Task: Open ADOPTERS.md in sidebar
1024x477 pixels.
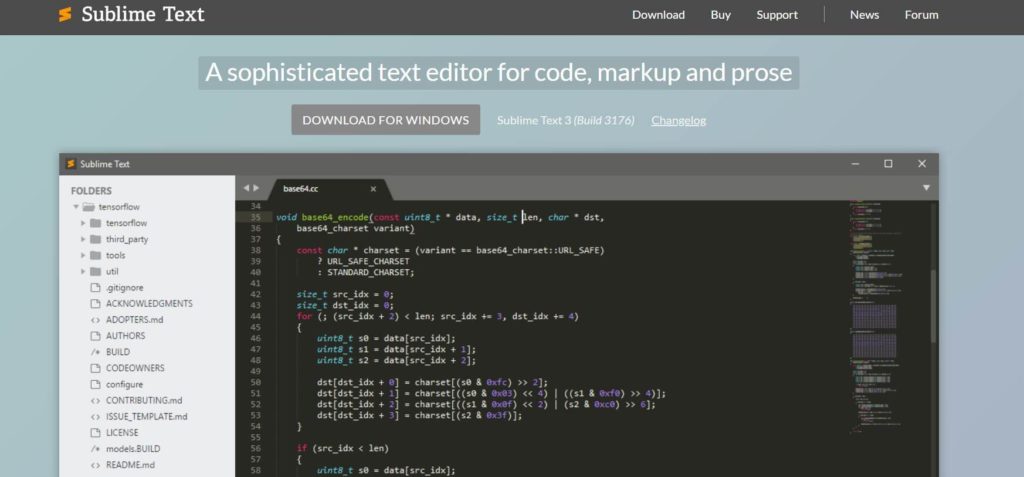Action: point(135,320)
